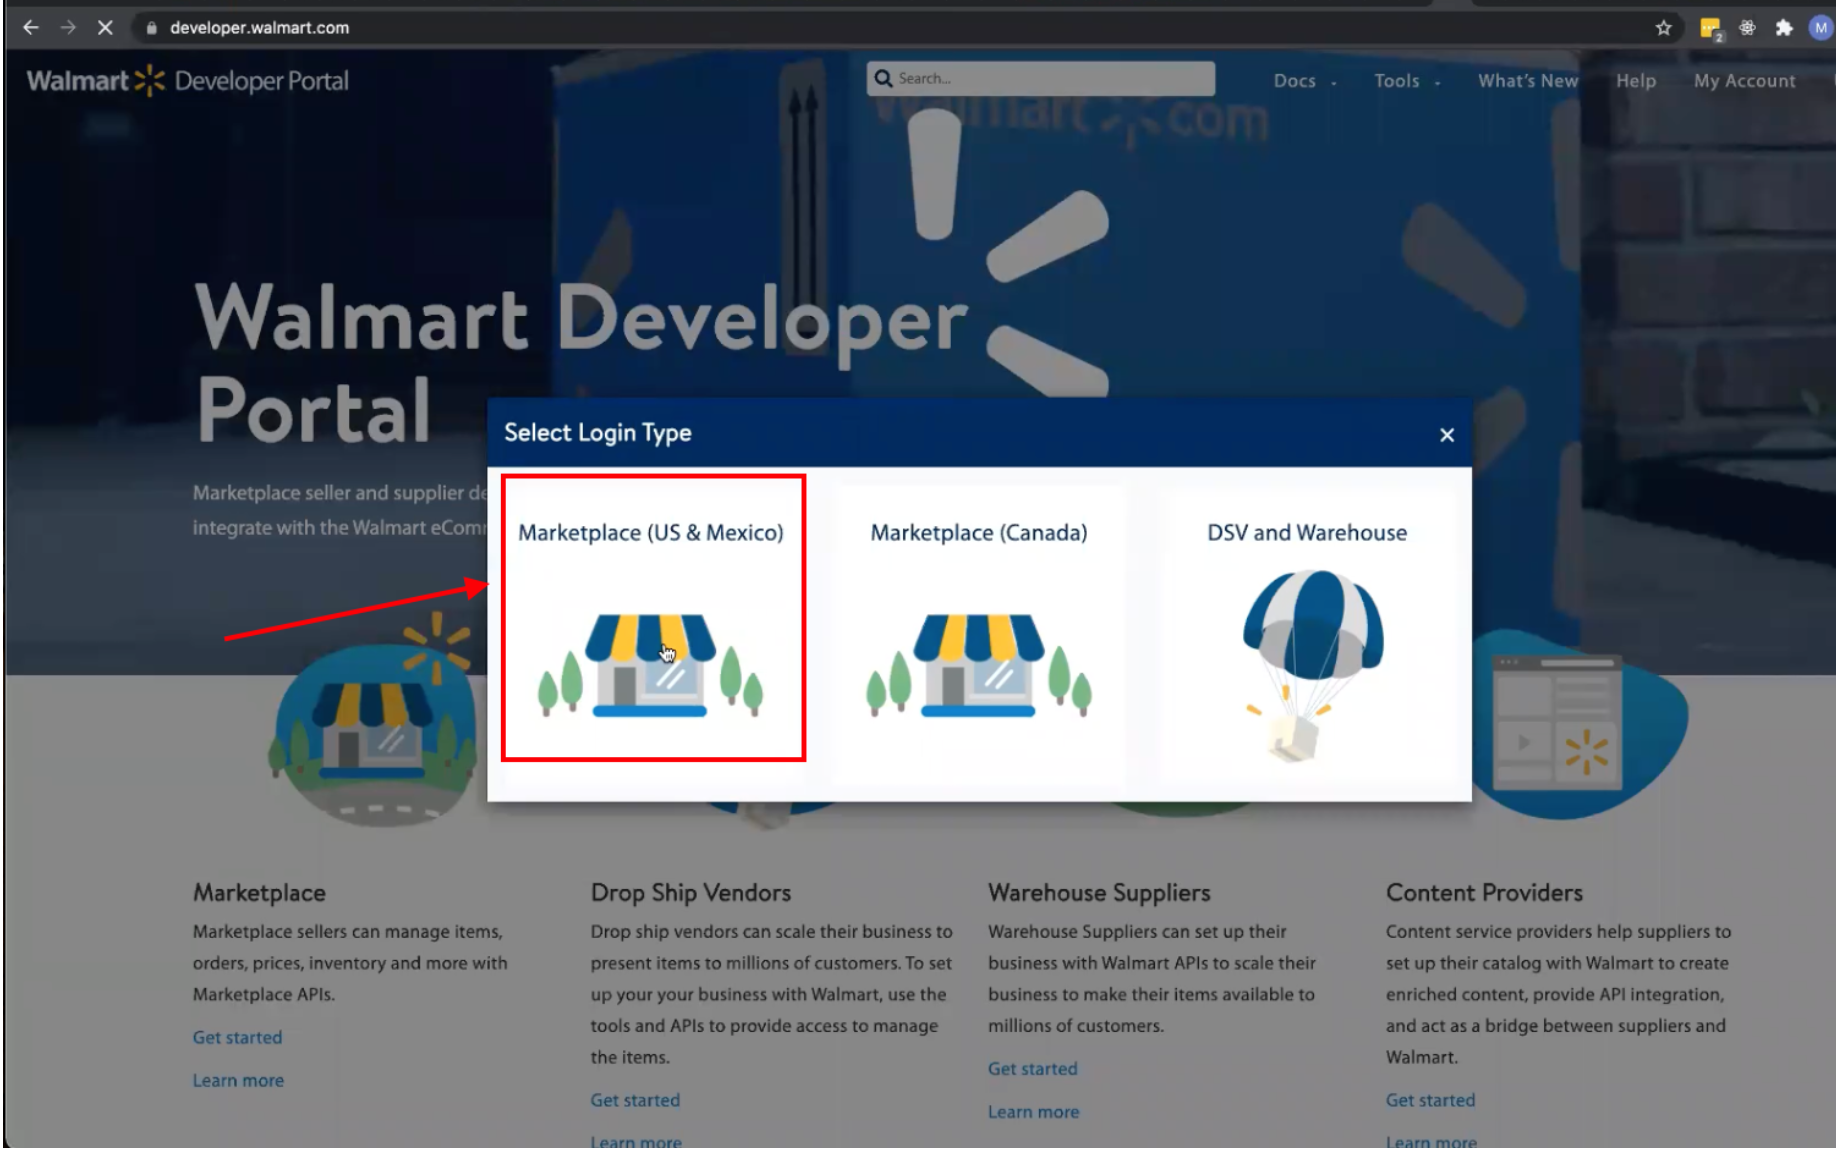Click the Marketplace section heading
1840x1152 pixels.
259,893
